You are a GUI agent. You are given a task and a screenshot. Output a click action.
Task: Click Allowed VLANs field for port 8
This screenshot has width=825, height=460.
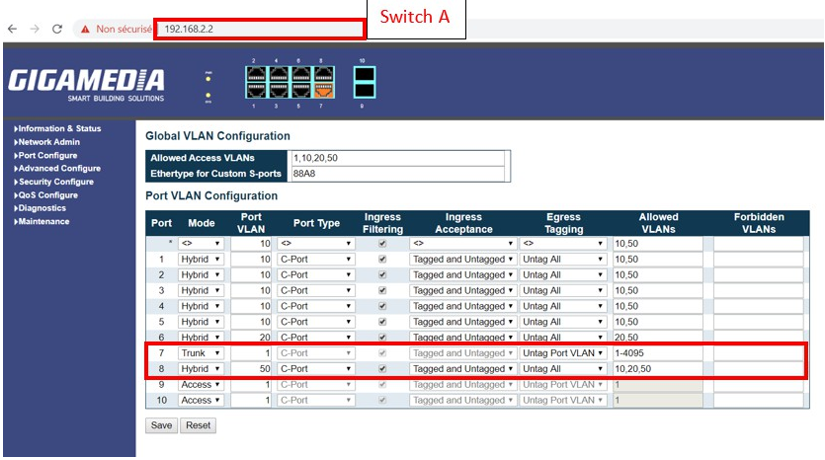tap(657, 369)
